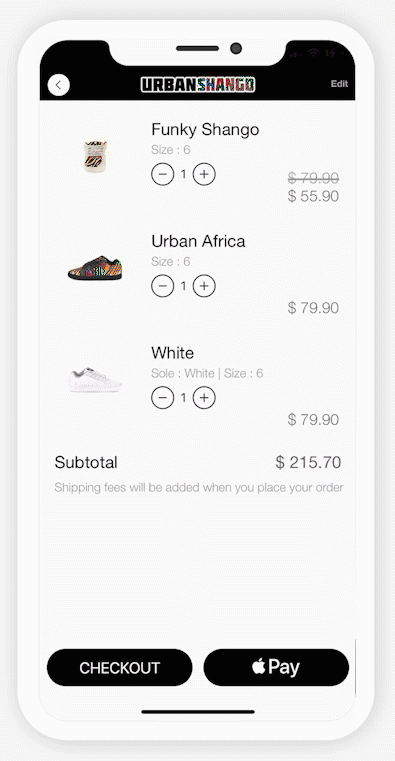Viewport: 395px width, 761px height.
Task: Pay using the Apple Pay button
Action: pyautogui.click(x=276, y=667)
